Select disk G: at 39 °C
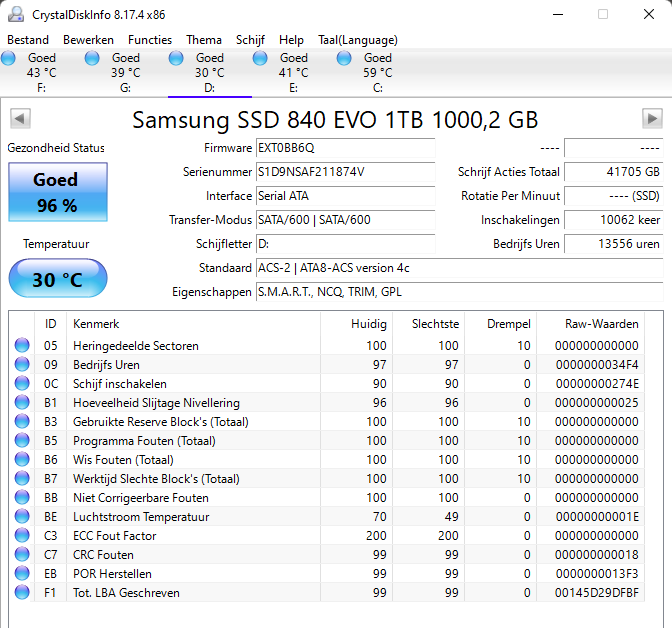 pos(126,72)
